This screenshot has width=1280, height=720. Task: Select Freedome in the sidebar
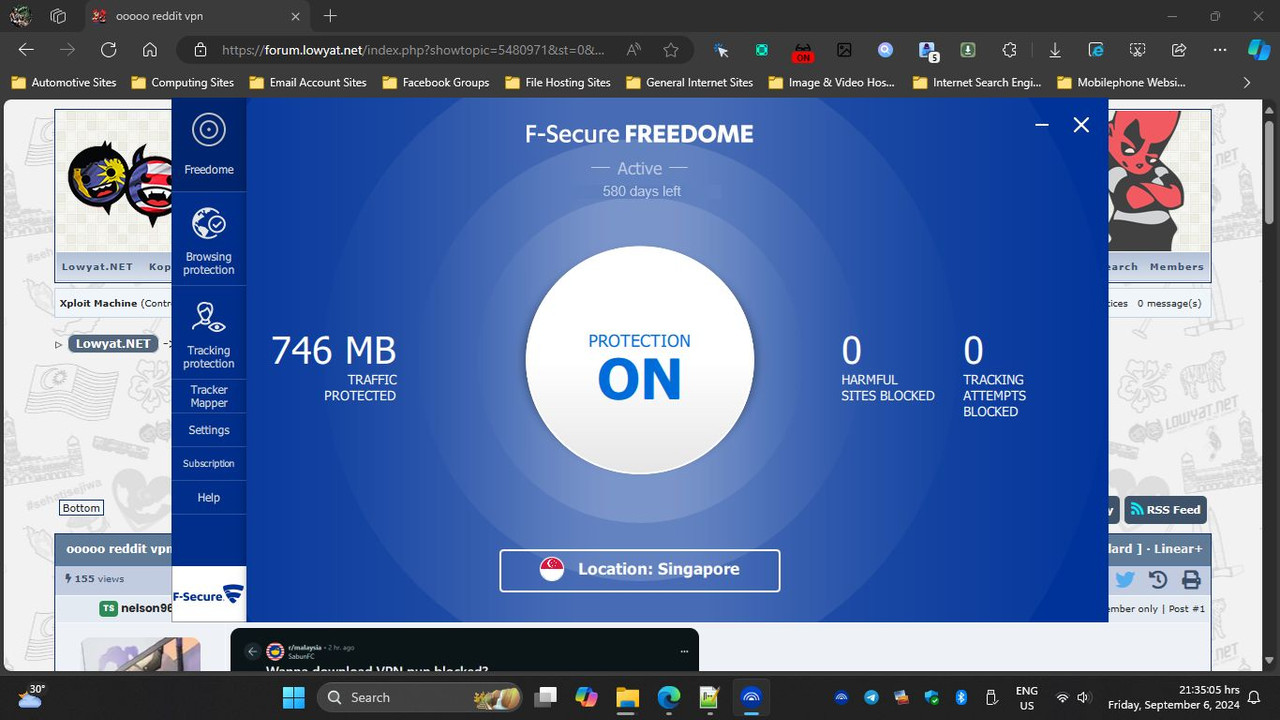[x=208, y=143]
